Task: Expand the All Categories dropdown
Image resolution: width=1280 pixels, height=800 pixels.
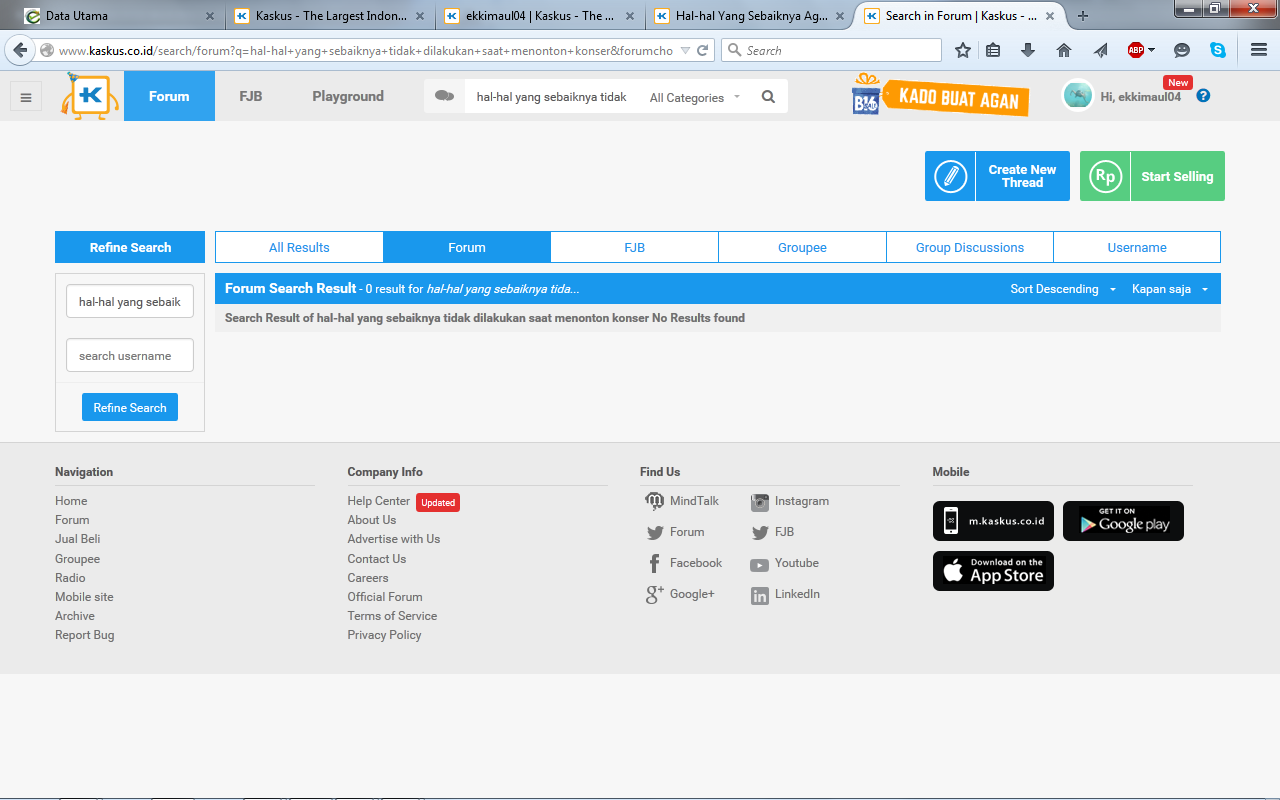Action: click(x=695, y=97)
